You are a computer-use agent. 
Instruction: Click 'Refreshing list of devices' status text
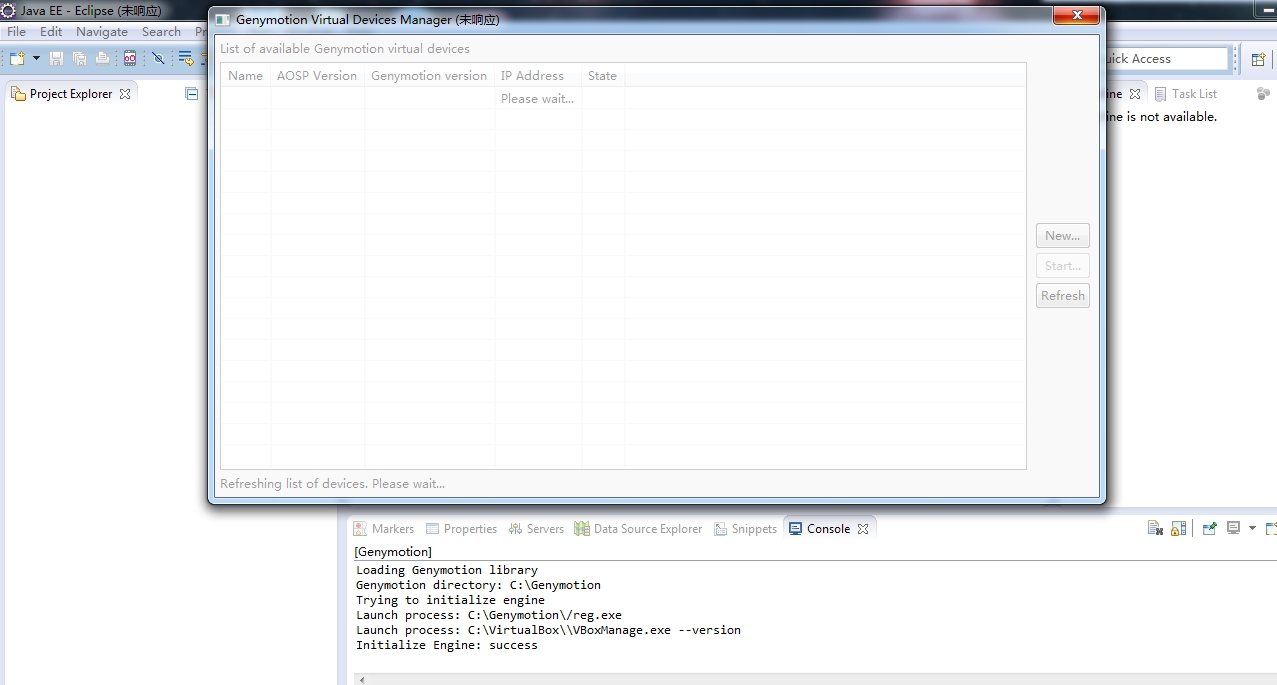point(333,484)
